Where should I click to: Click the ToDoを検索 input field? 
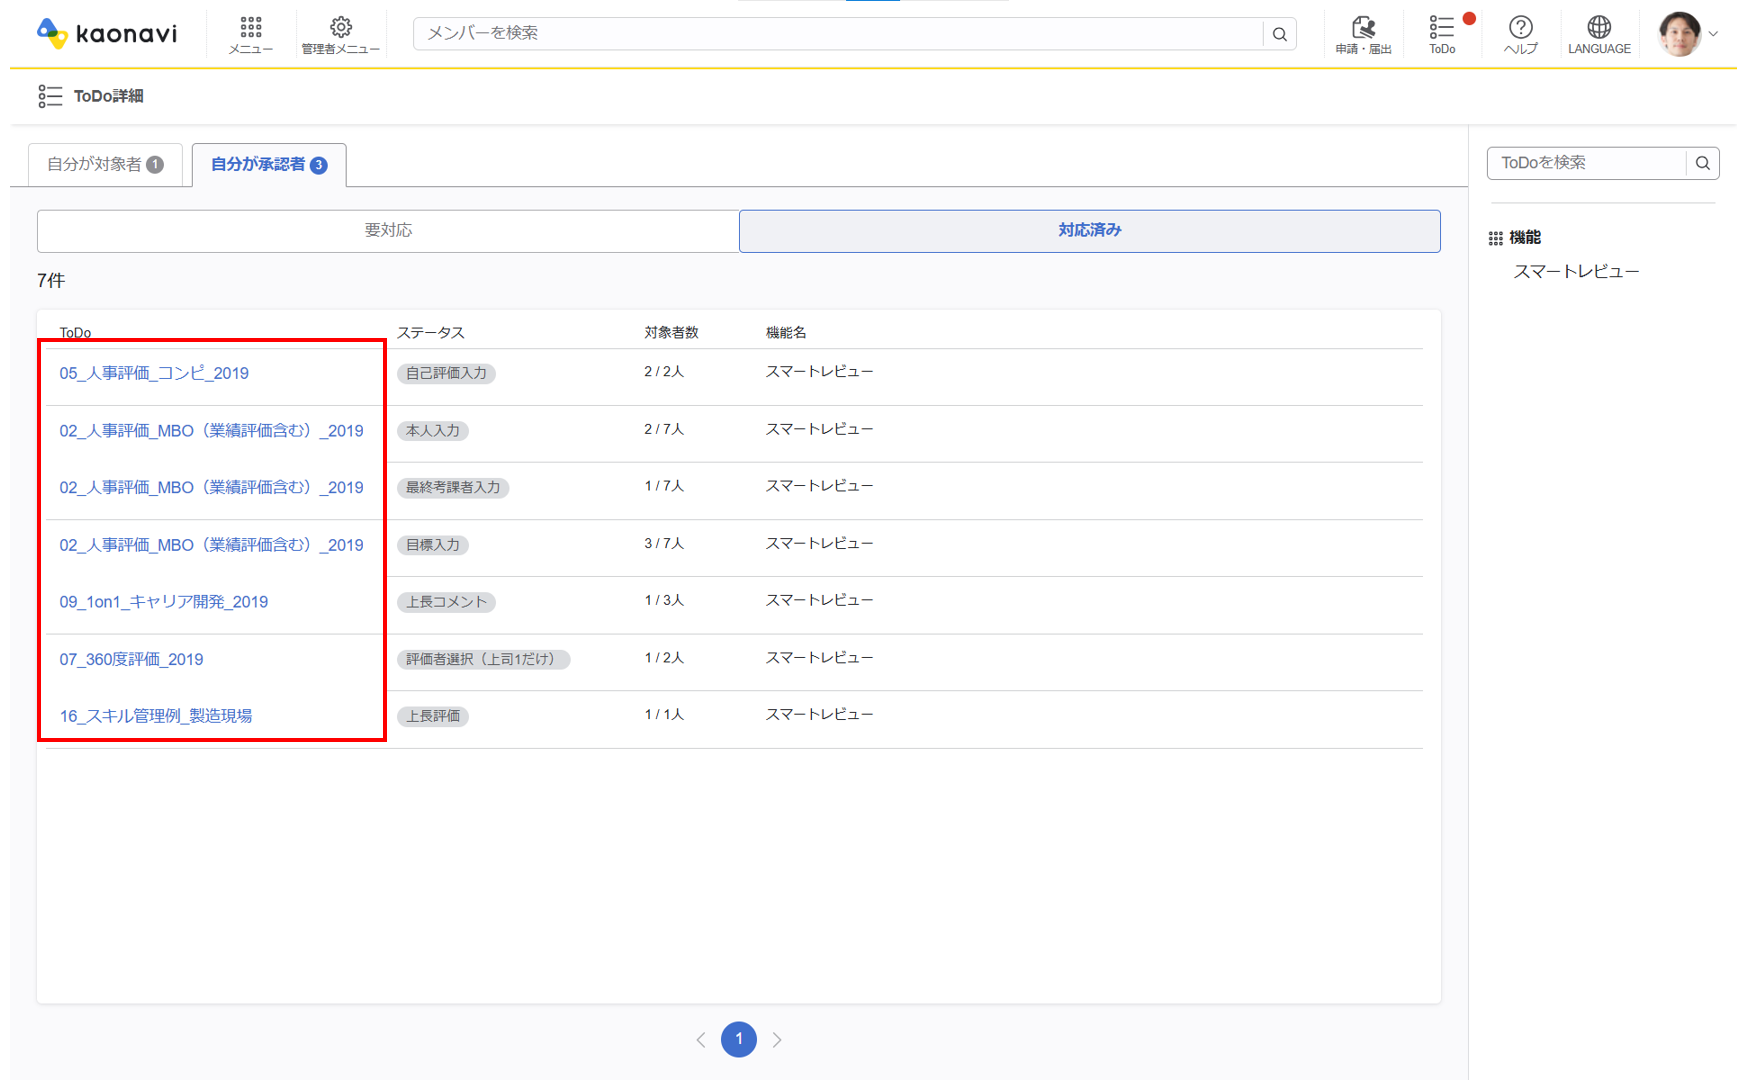coord(1586,163)
